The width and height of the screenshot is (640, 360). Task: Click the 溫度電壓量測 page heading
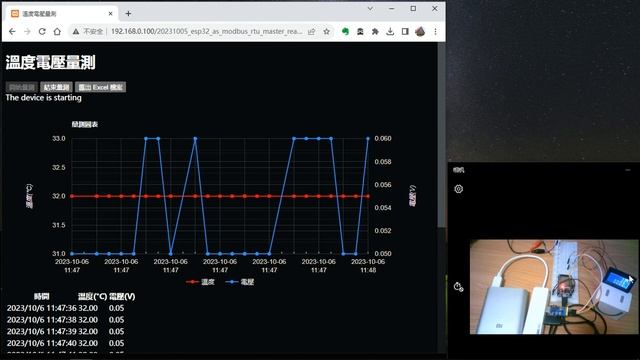click(x=51, y=62)
